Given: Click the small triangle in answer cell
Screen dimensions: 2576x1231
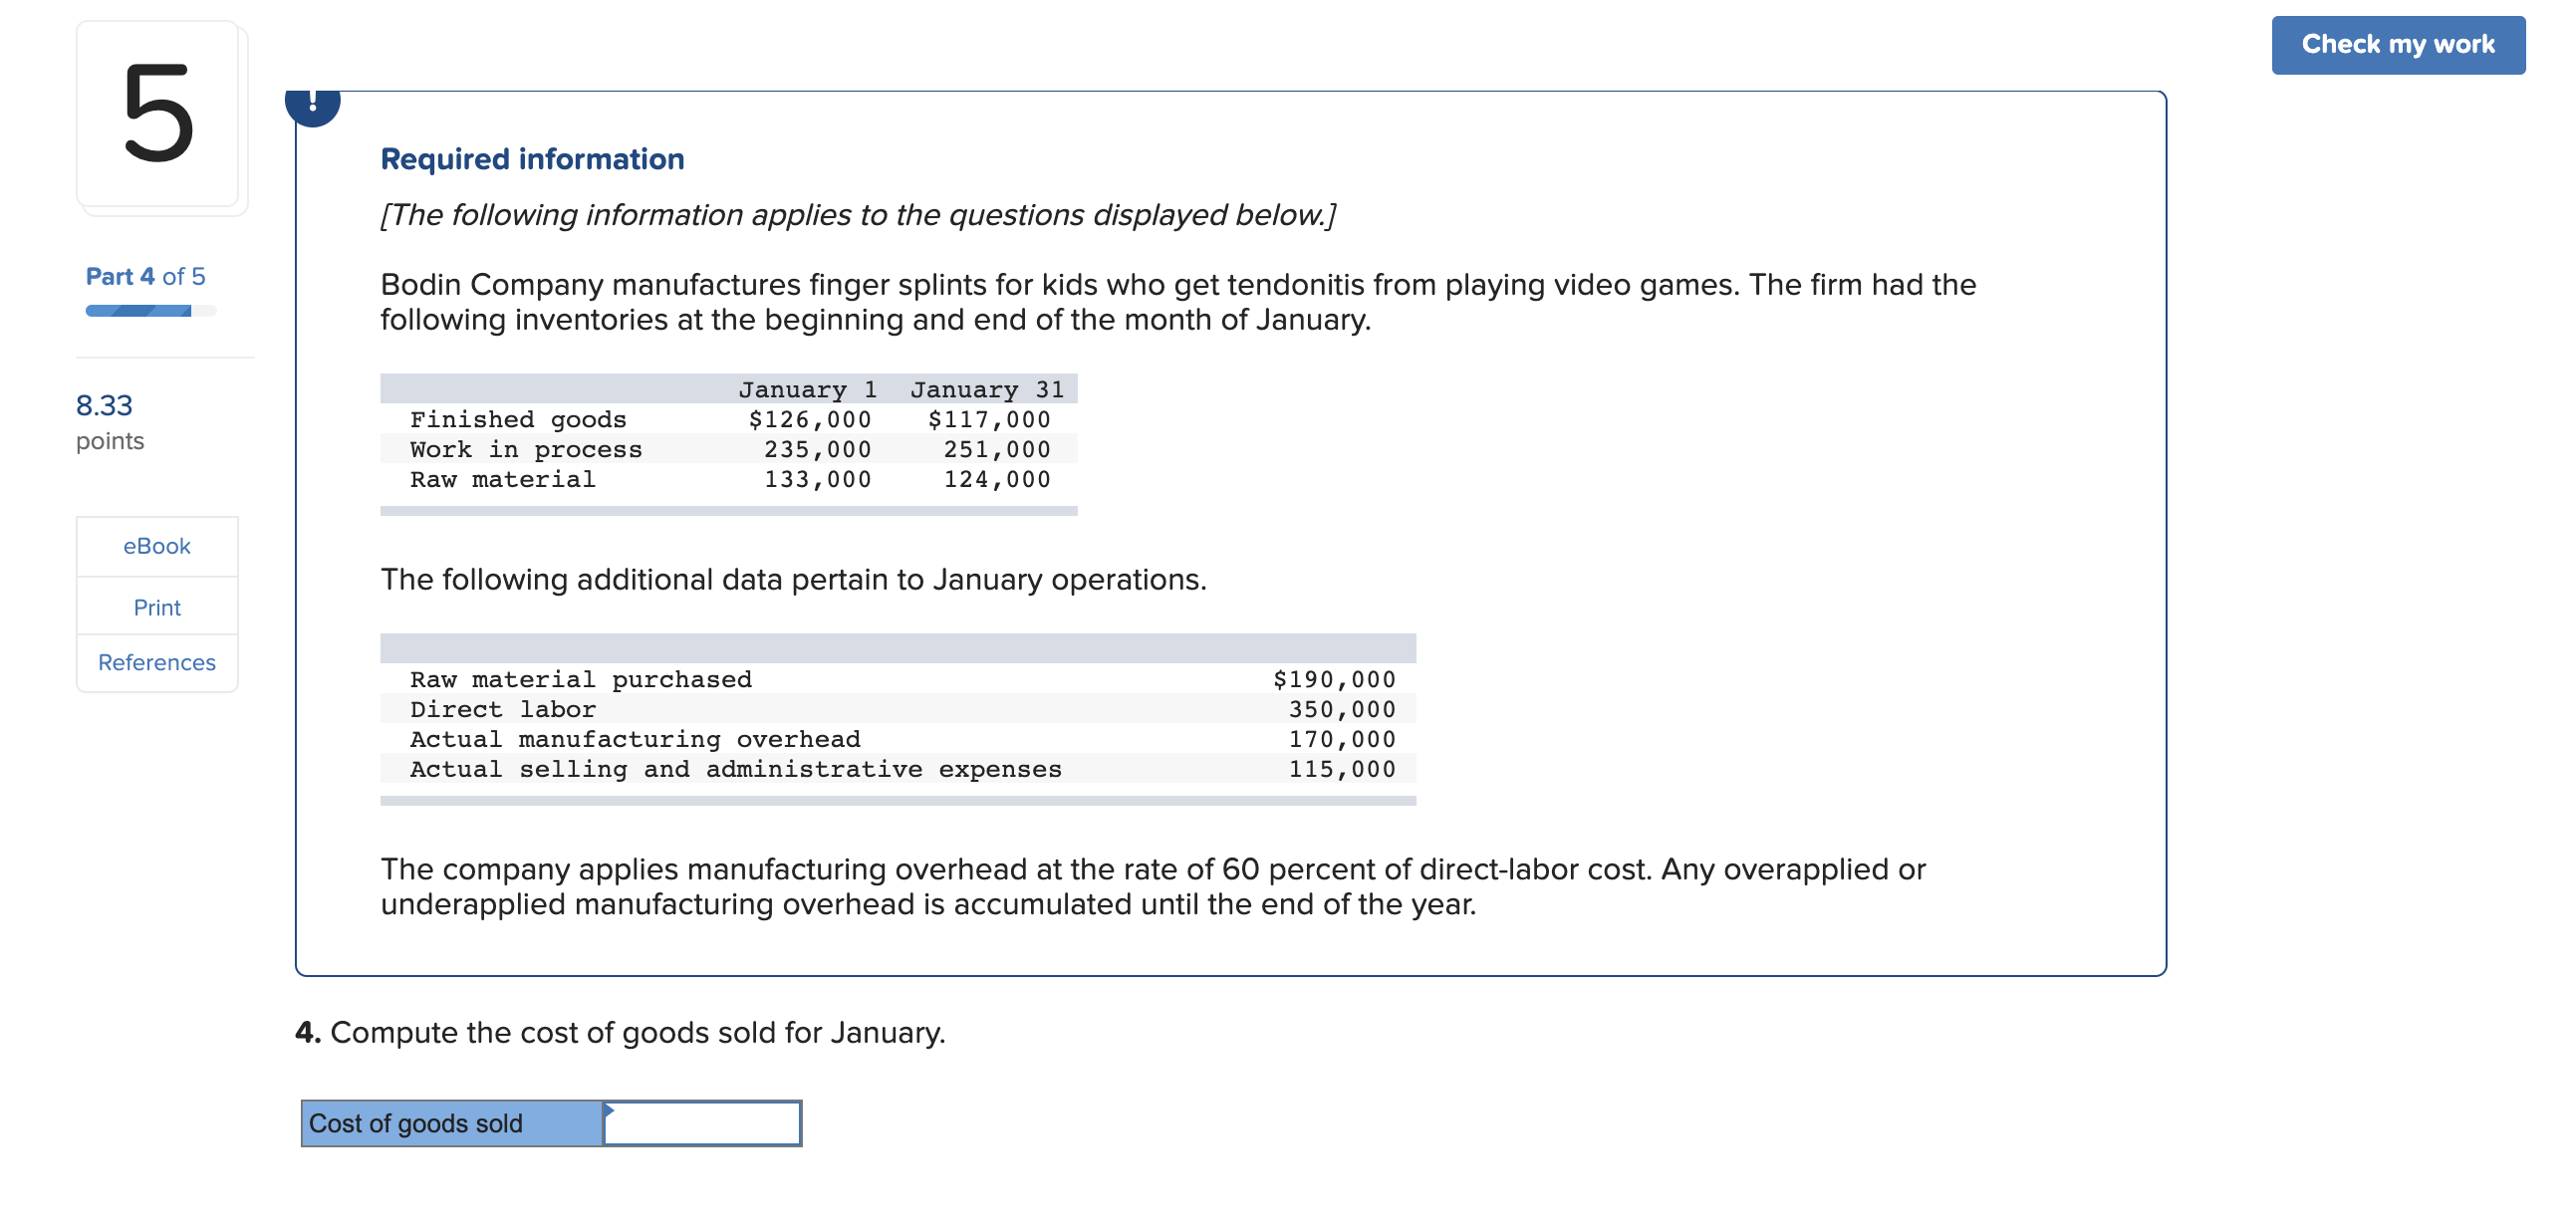Looking at the screenshot, I should click(x=609, y=1109).
